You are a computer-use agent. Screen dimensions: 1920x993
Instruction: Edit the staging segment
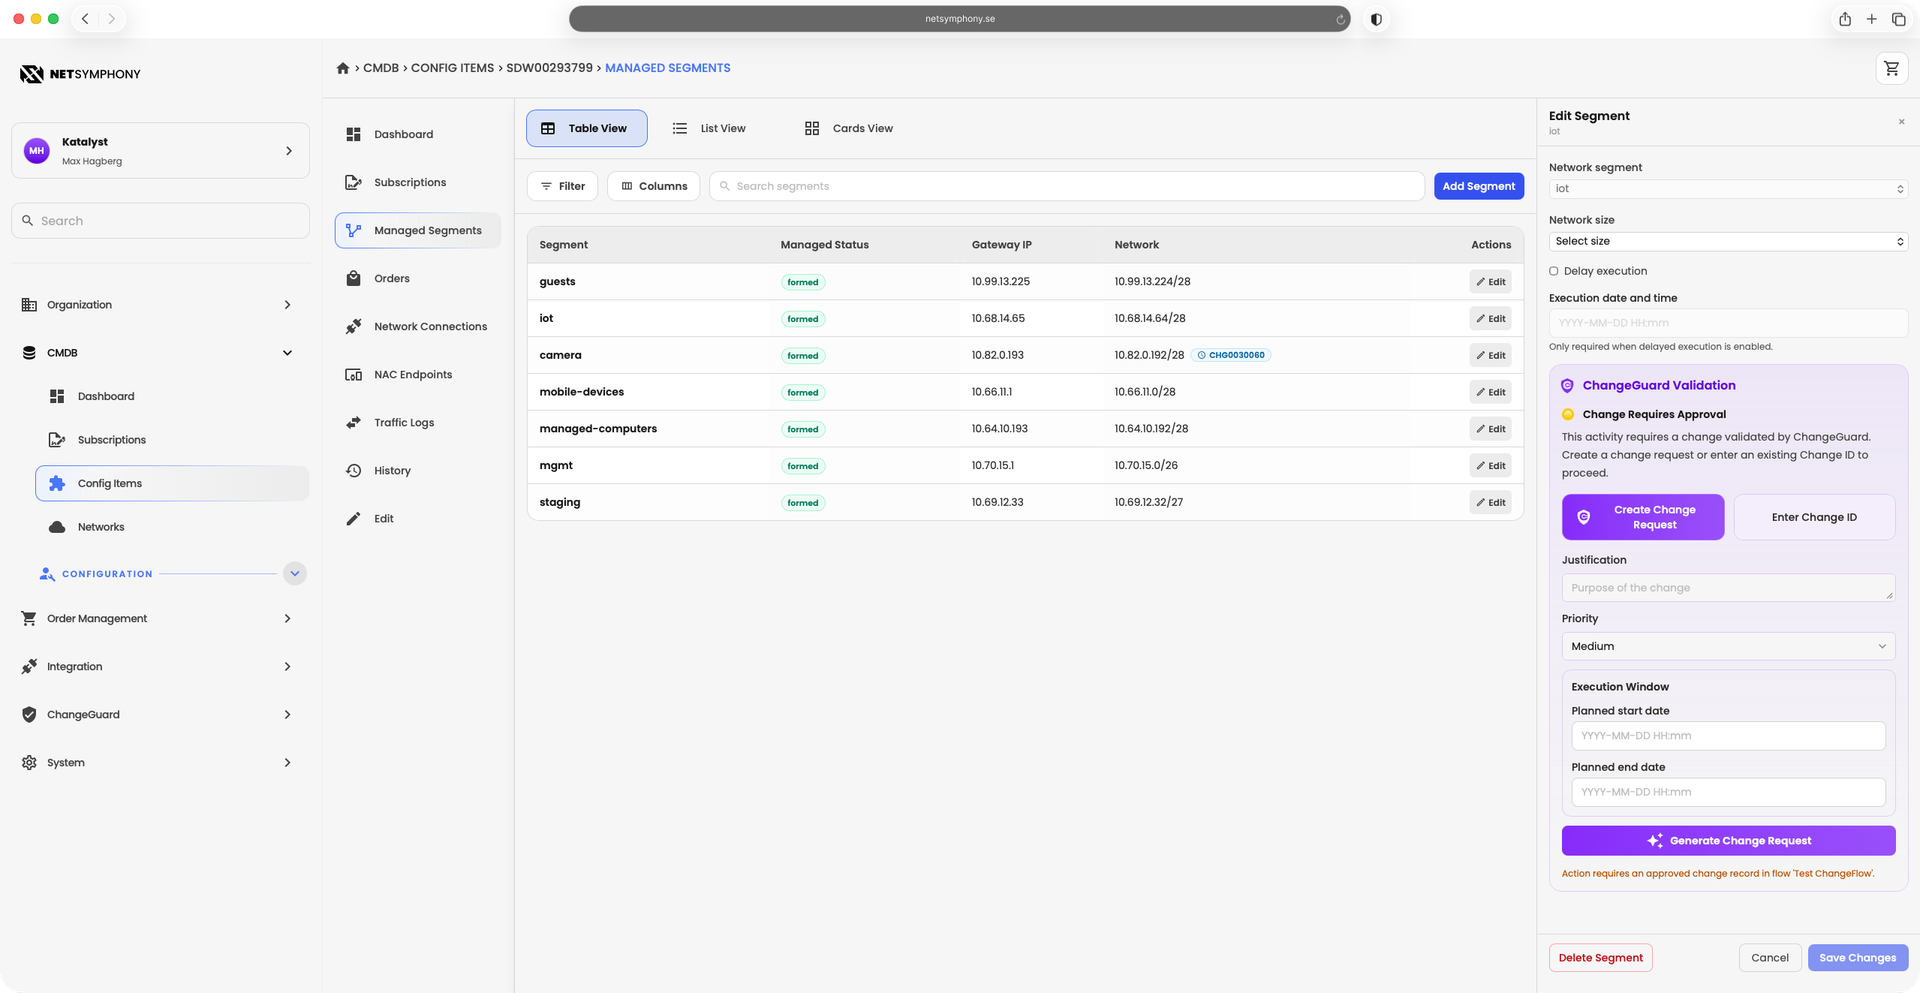(1490, 502)
